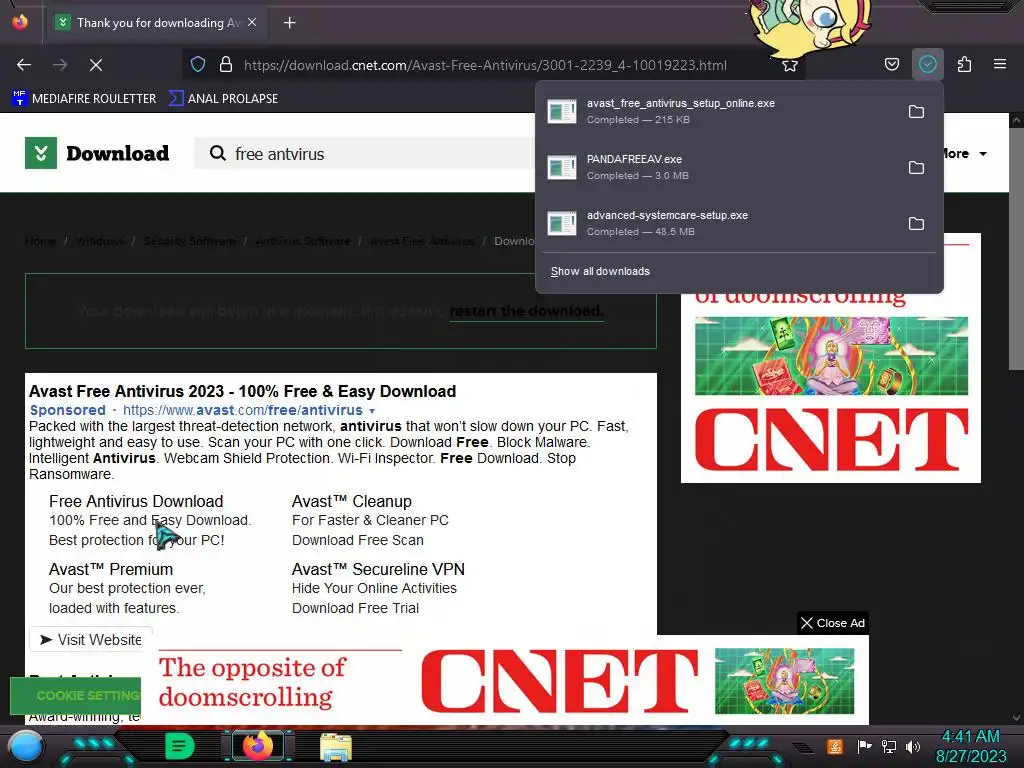This screenshot has height=768, width=1024.
Task: Open the Avast Premium sitelink
Action: (x=110, y=569)
